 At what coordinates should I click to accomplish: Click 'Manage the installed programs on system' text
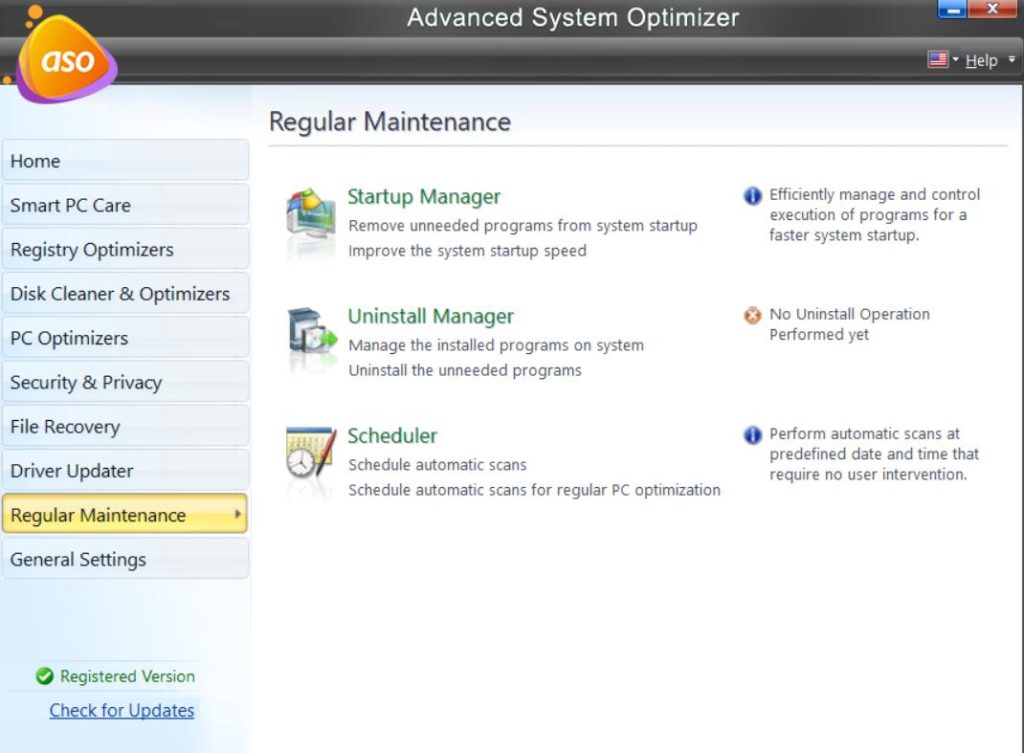click(496, 345)
